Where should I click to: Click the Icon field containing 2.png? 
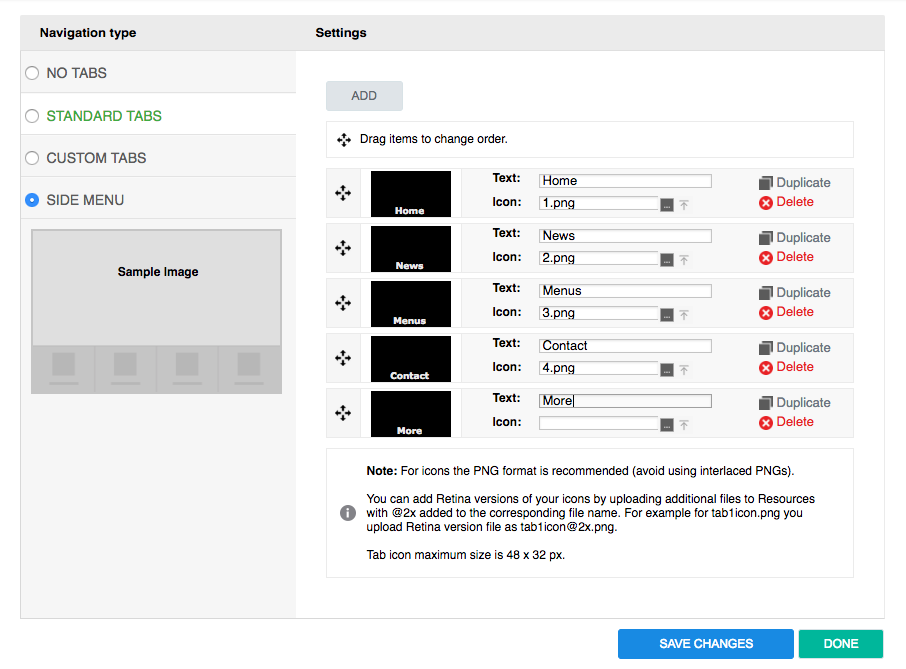click(x=599, y=258)
